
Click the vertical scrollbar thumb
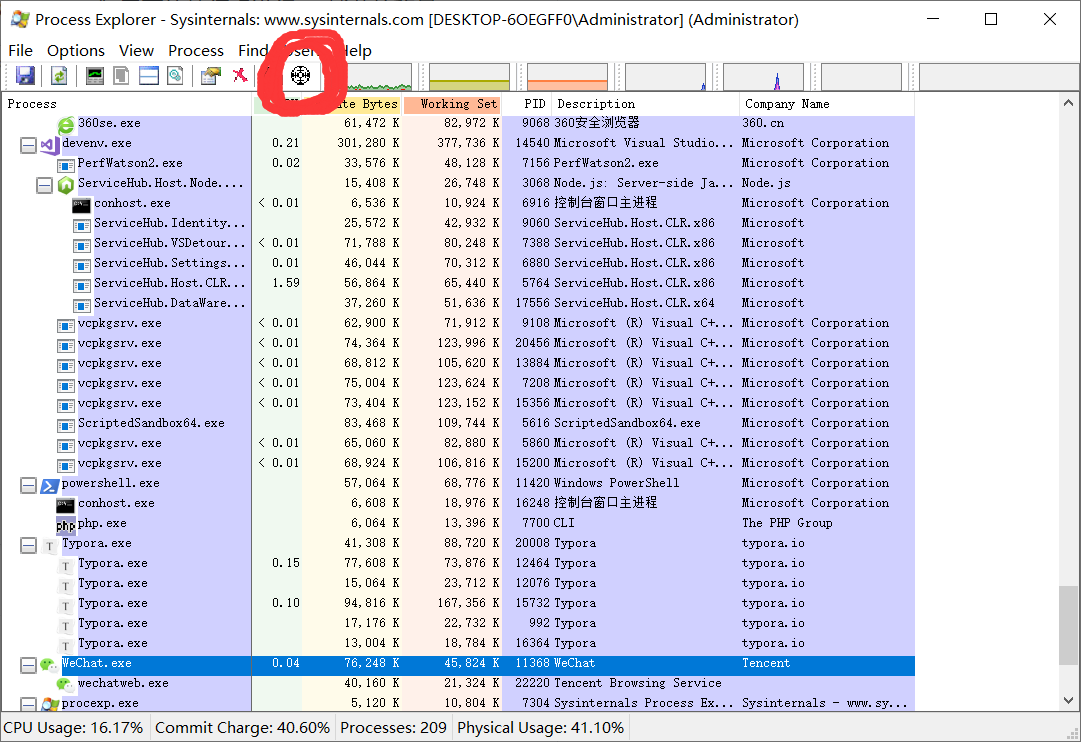coord(1068,625)
